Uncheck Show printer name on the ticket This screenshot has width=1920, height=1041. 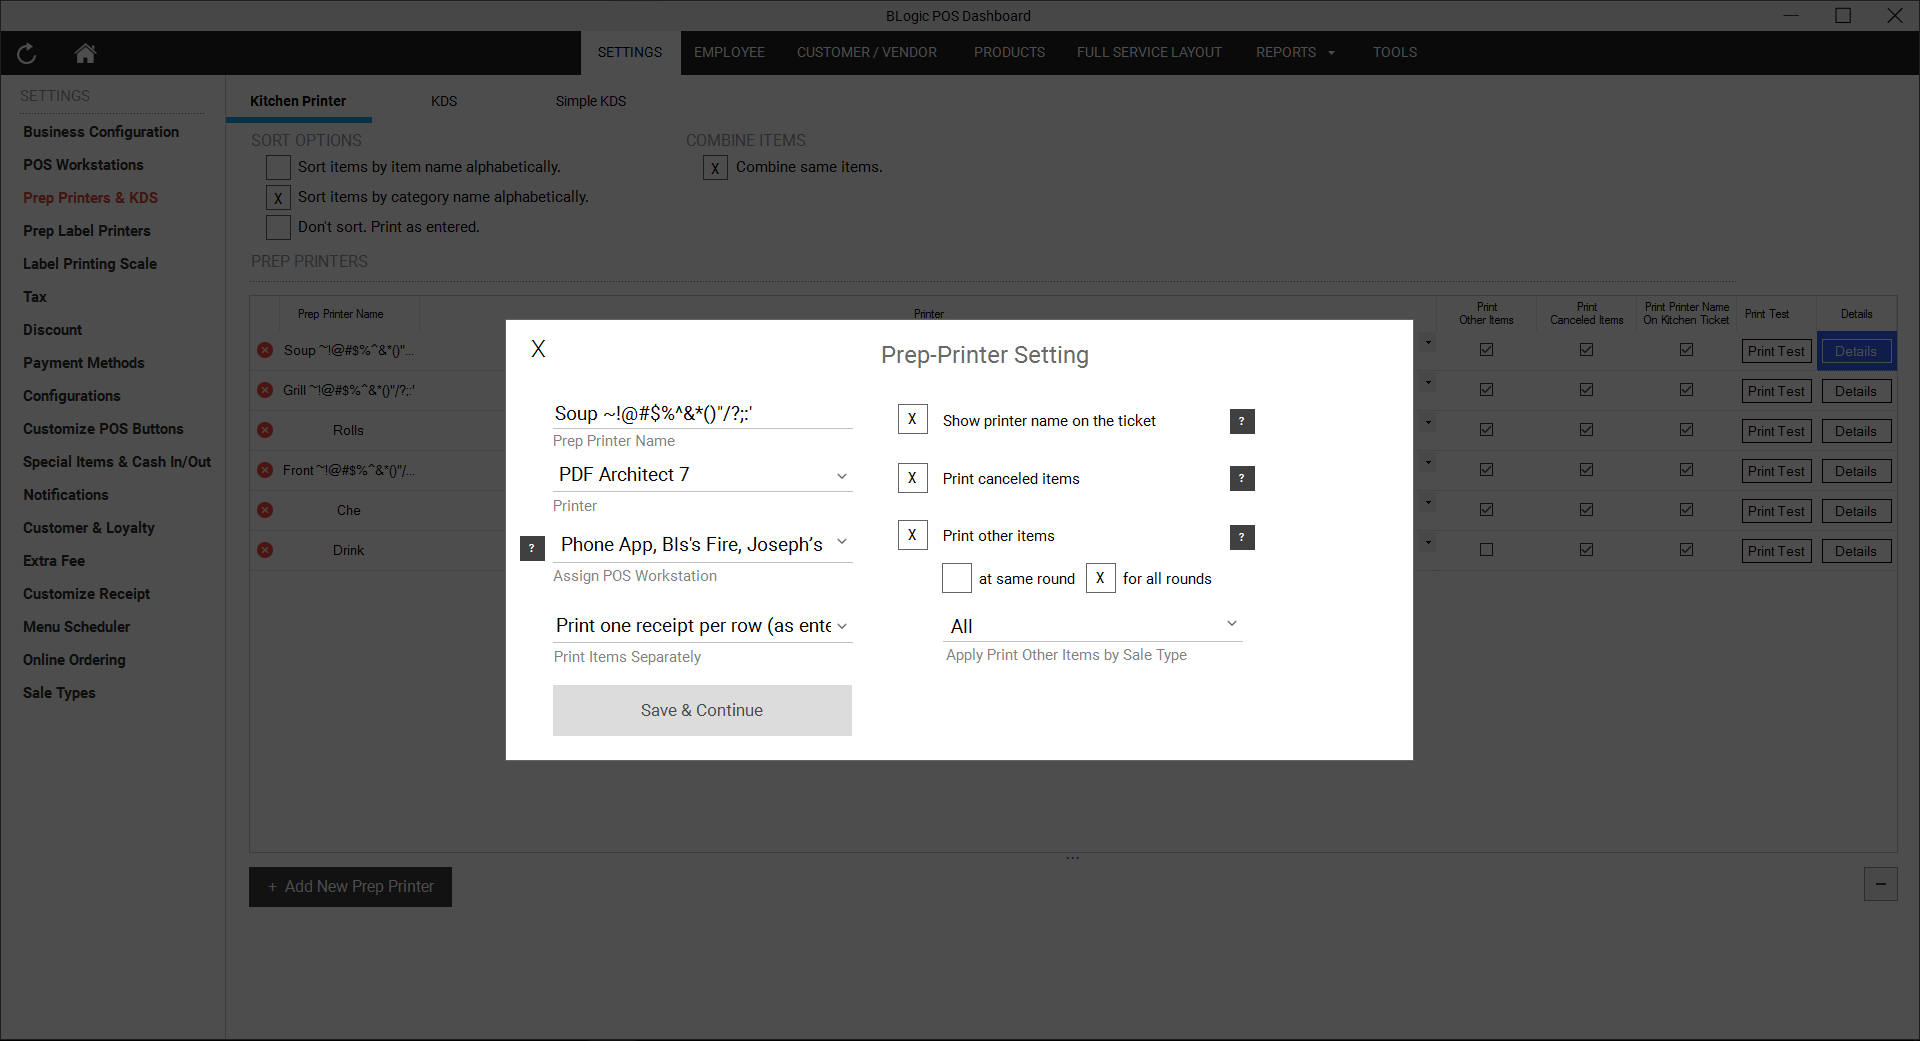tap(912, 420)
